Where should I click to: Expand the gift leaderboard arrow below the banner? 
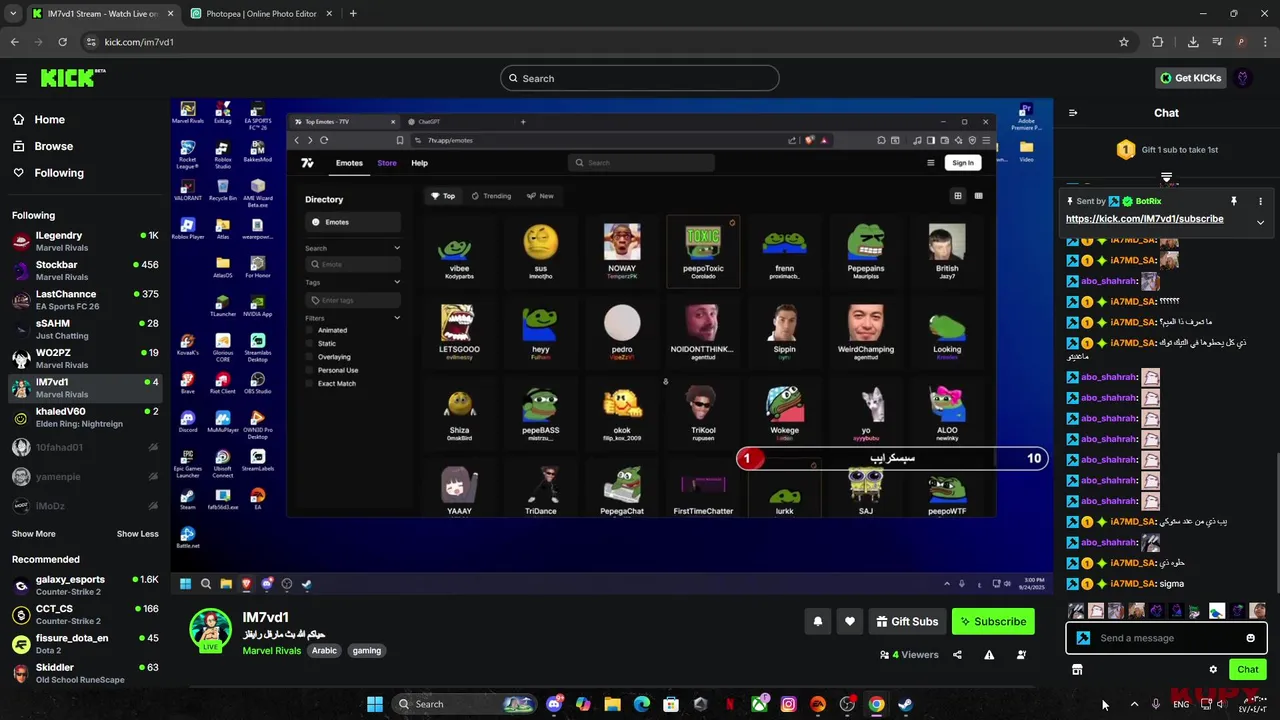[1166, 178]
